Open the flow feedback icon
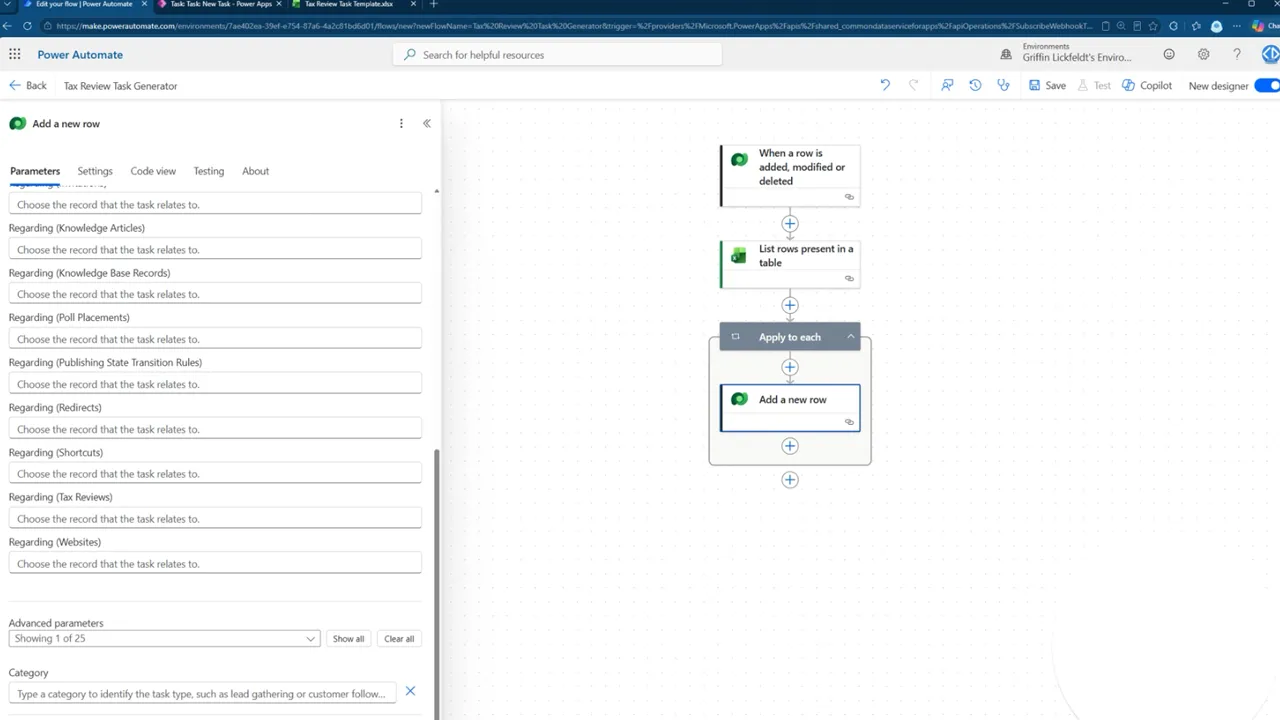The width and height of the screenshot is (1280, 720). point(947,85)
